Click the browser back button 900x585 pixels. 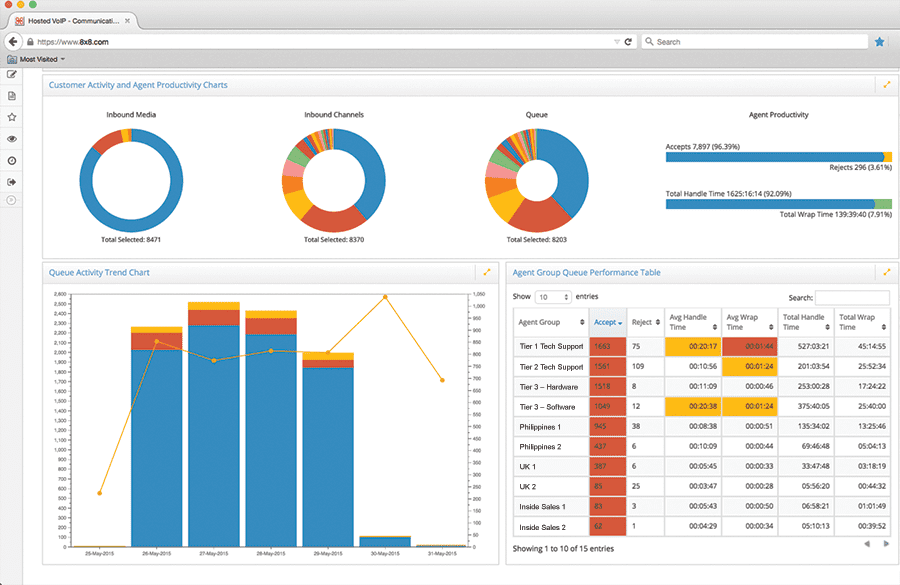pyautogui.click(x=13, y=42)
